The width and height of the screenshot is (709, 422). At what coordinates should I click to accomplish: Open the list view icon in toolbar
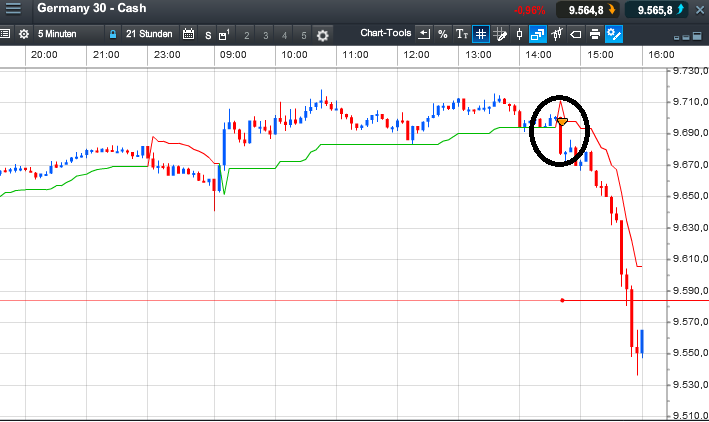5,34
